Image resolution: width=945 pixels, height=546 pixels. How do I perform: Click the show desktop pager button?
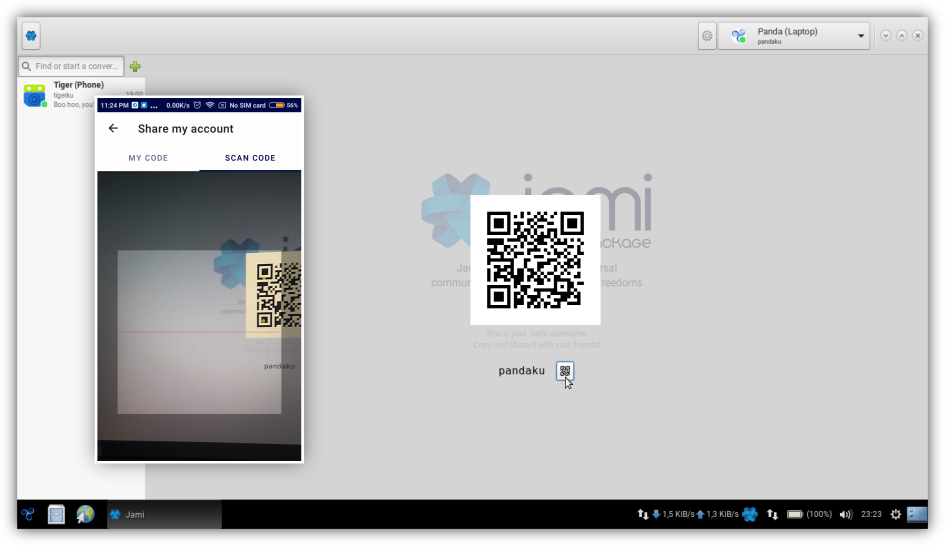[x=917, y=514]
